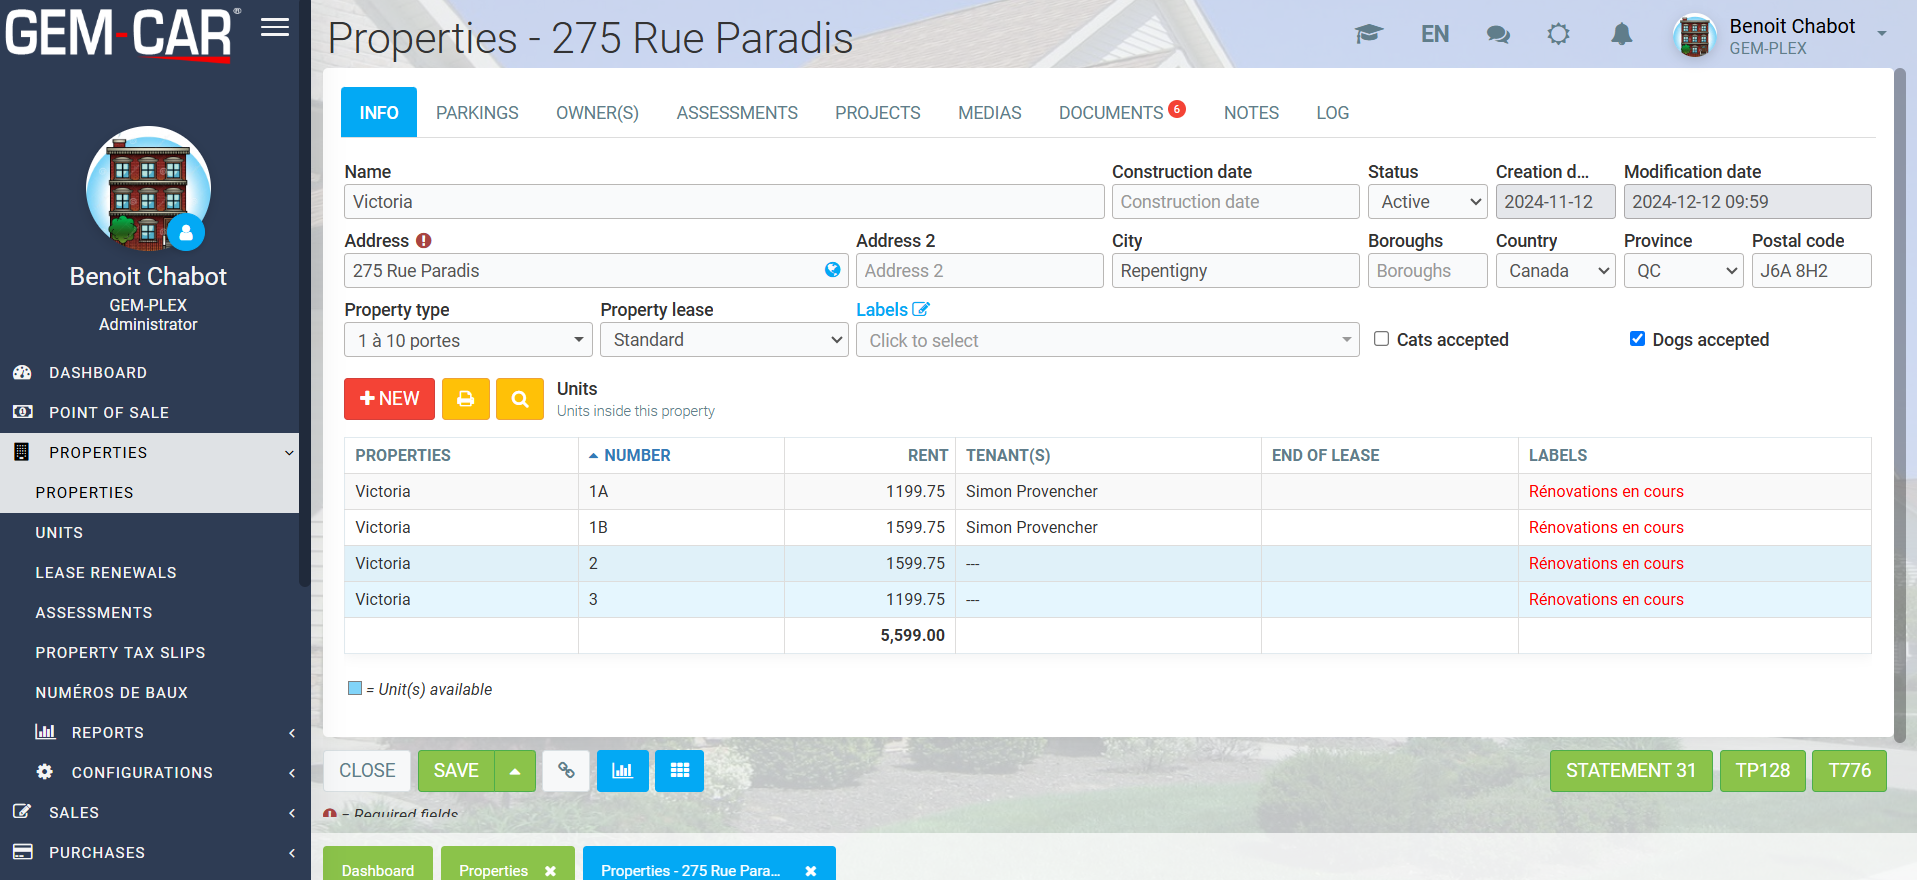
Task: Click the orange print units icon
Action: (465, 399)
